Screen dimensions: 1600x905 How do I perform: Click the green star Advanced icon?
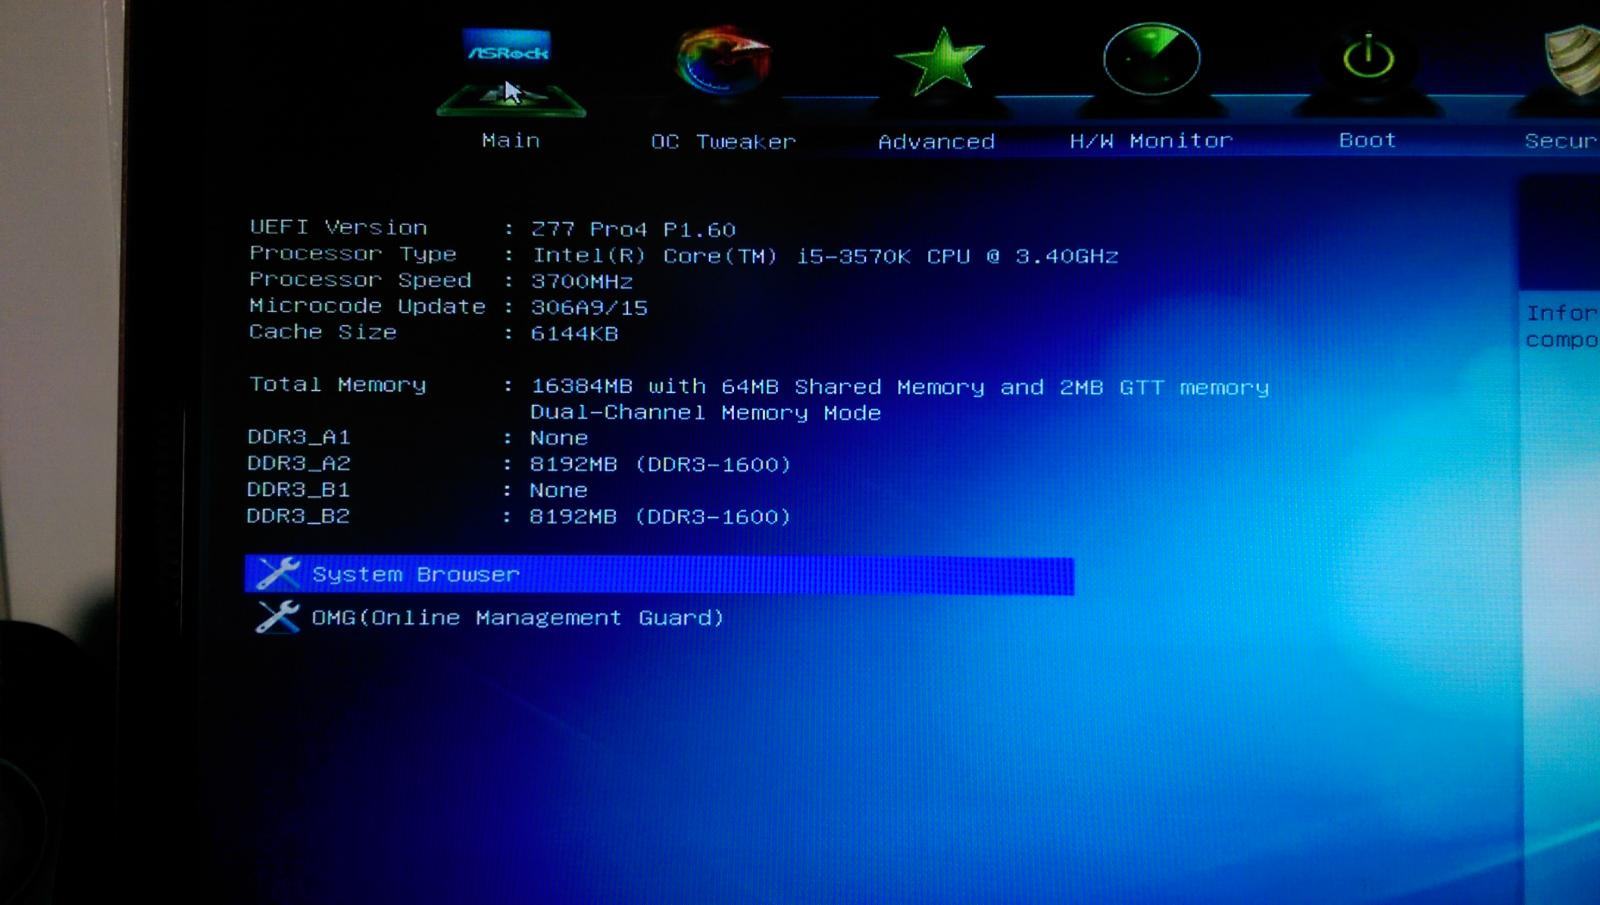[x=939, y=62]
